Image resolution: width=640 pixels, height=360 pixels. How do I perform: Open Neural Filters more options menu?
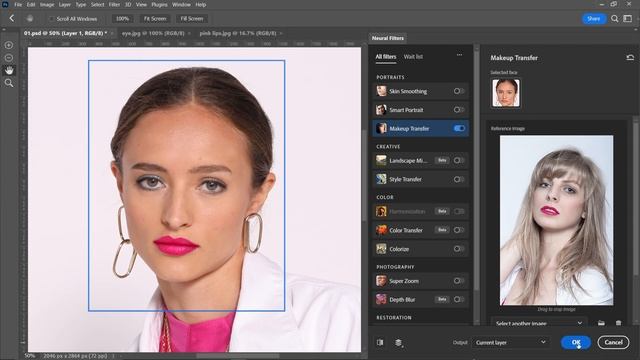(460, 55)
